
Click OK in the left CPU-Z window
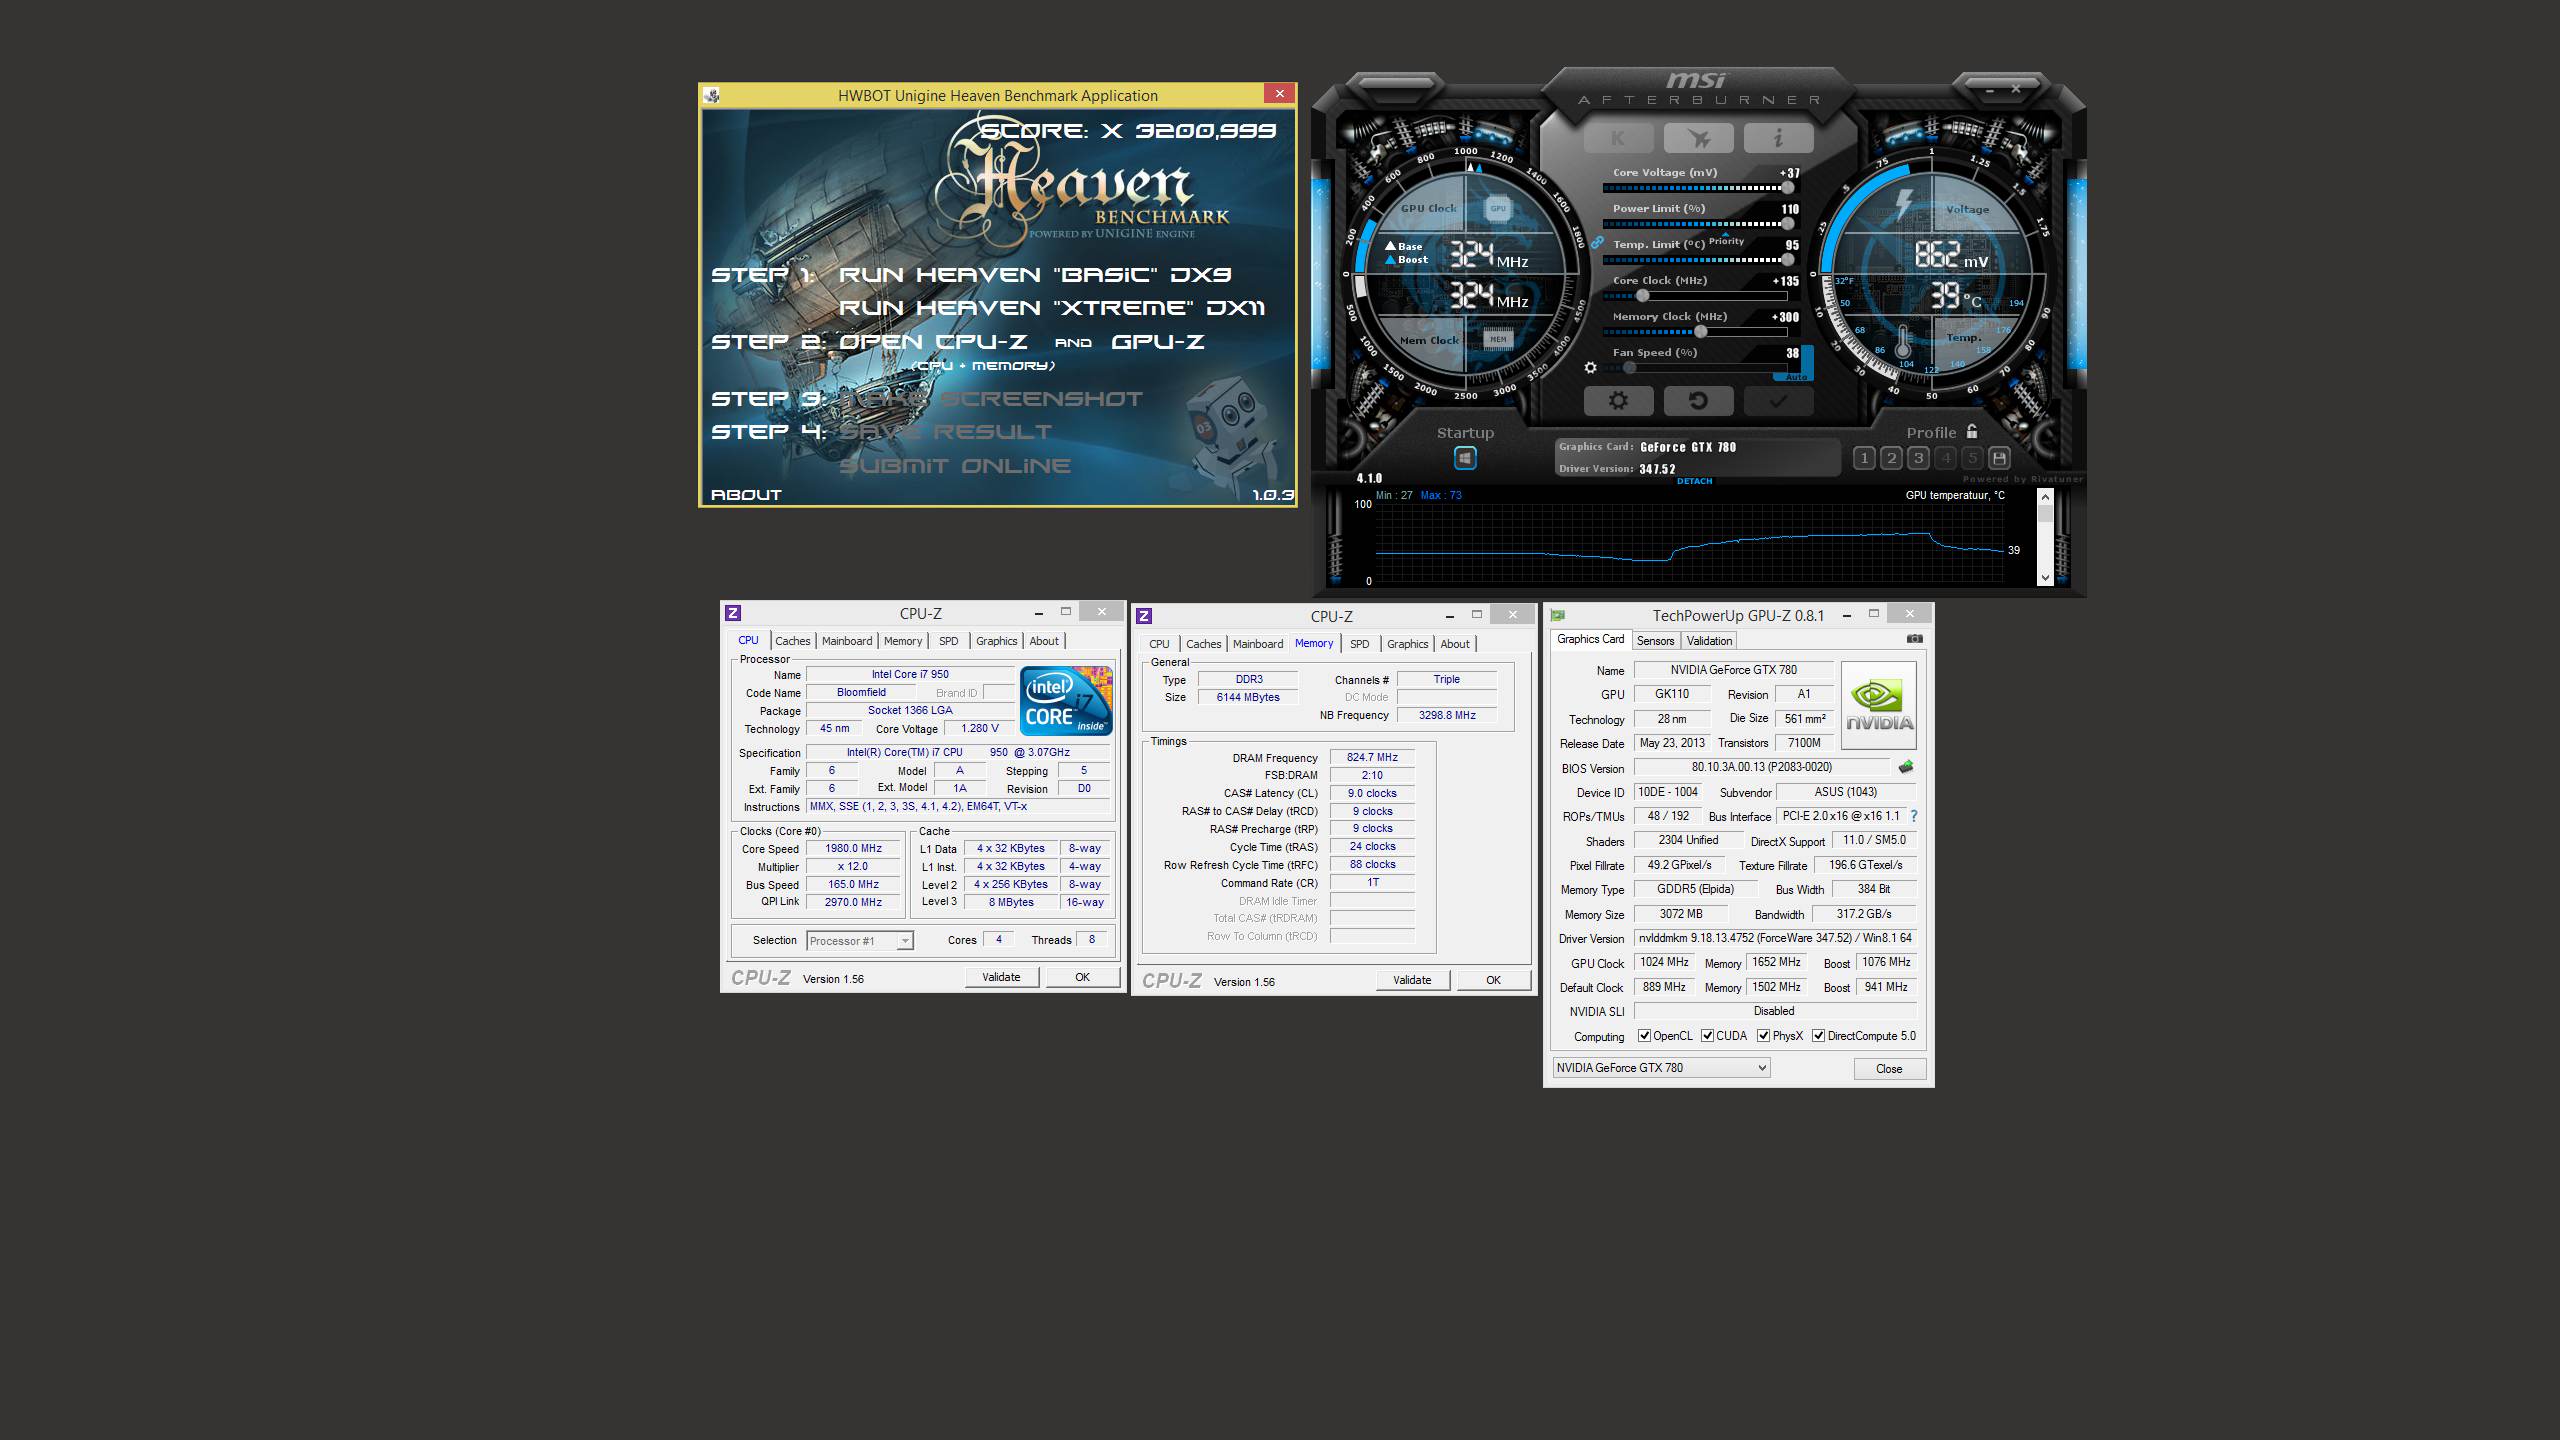point(1082,977)
